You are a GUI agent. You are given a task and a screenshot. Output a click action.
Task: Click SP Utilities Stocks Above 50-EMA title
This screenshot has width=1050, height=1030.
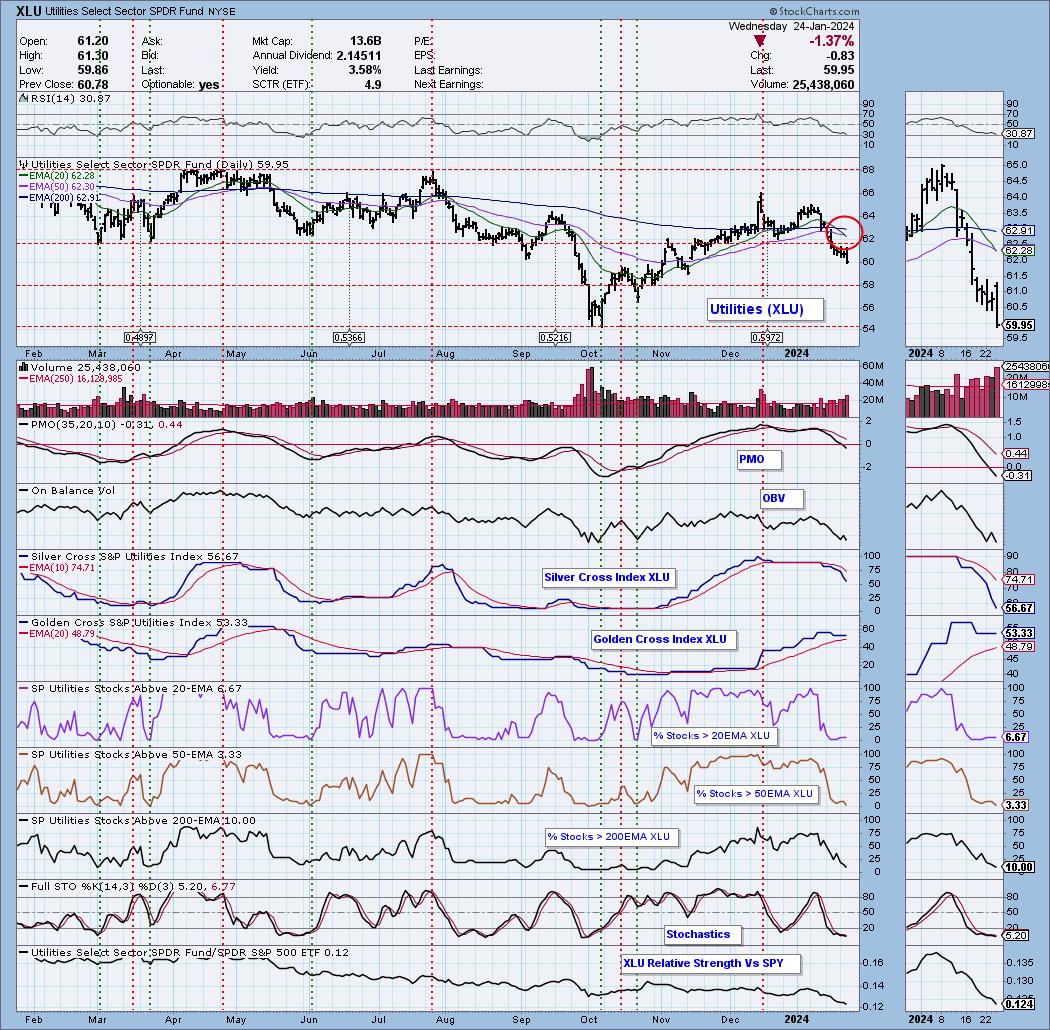(131, 754)
